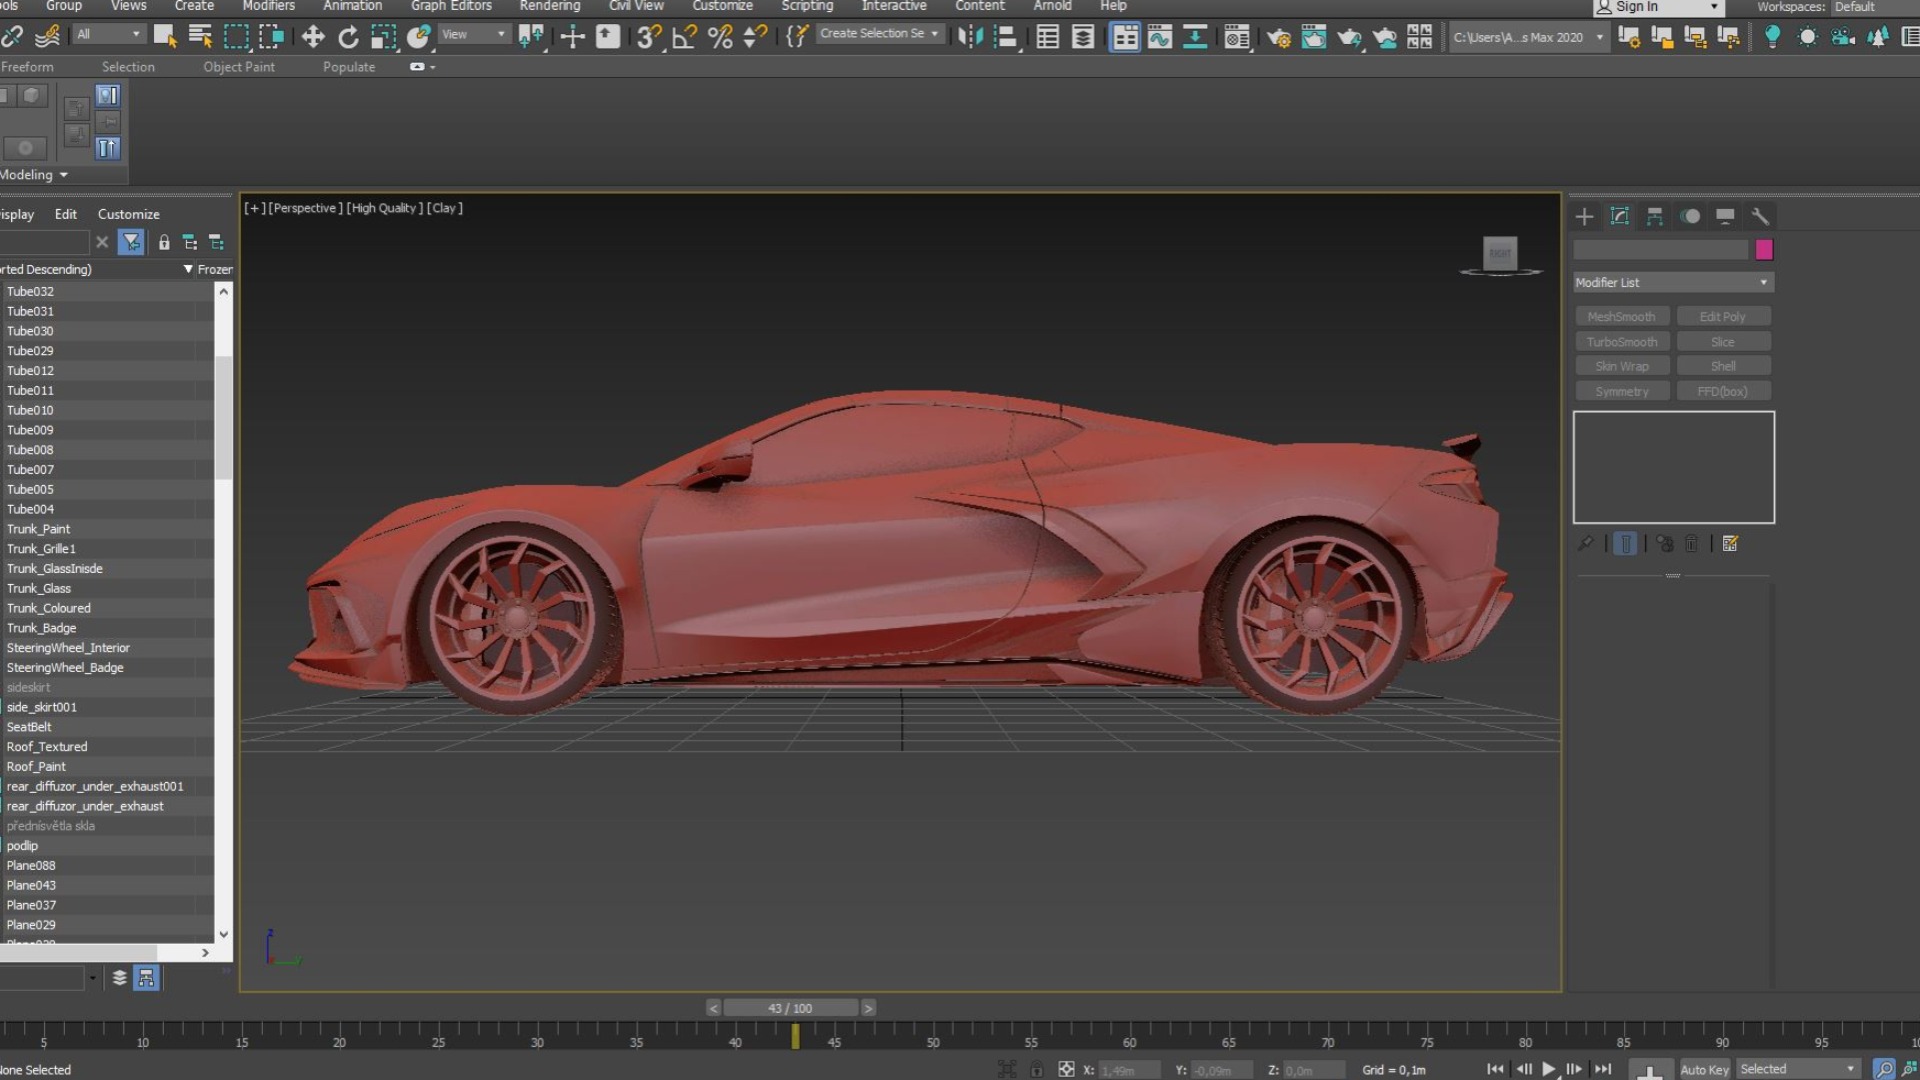Screen dimensions: 1920x1080
Task: Open the Utilities wrench panel icon
Action: pyautogui.click(x=1760, y=216)
